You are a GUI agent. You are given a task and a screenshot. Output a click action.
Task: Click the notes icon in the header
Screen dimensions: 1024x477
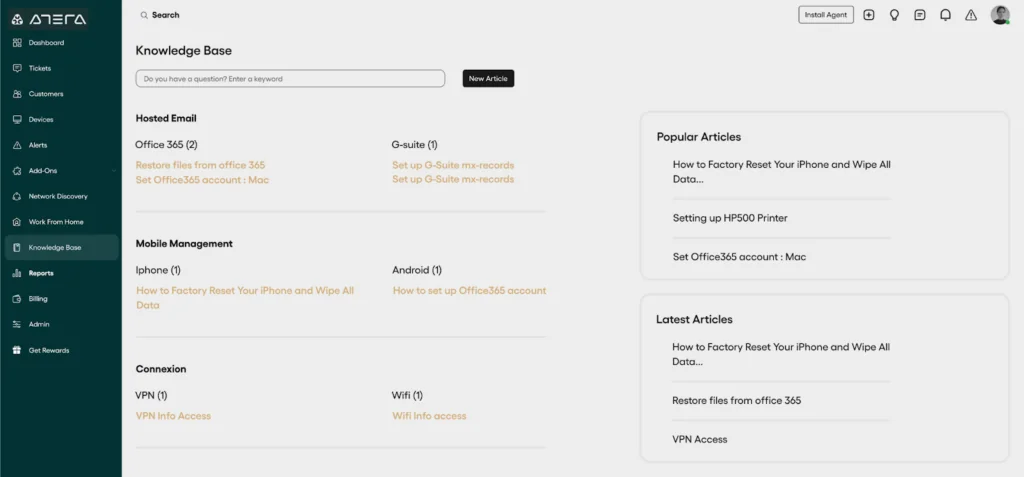click(x=920, y=15)
